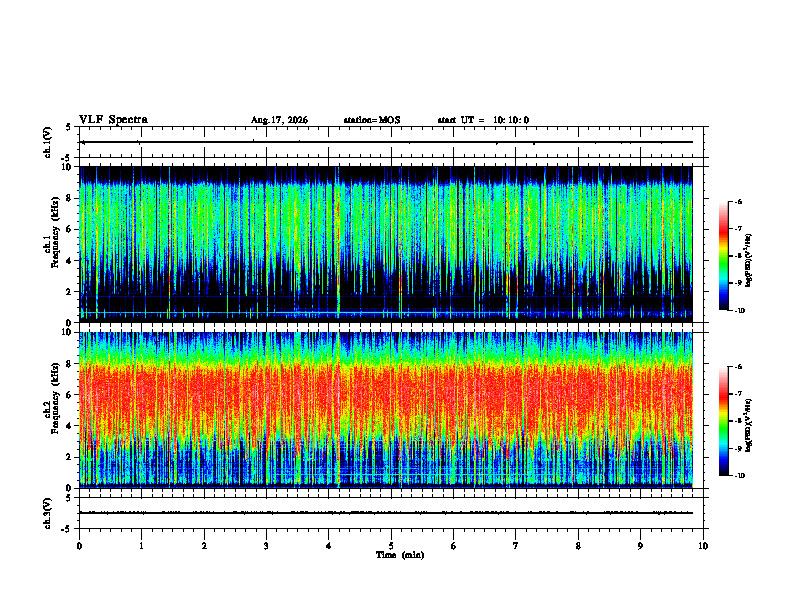The image size is (792, 612).
Task: Click the time axis tick label "2"
Action: [204, 546]
